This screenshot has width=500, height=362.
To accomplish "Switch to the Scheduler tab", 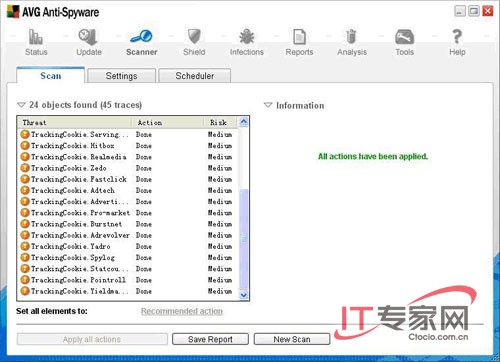I will [x=195, y=76].
